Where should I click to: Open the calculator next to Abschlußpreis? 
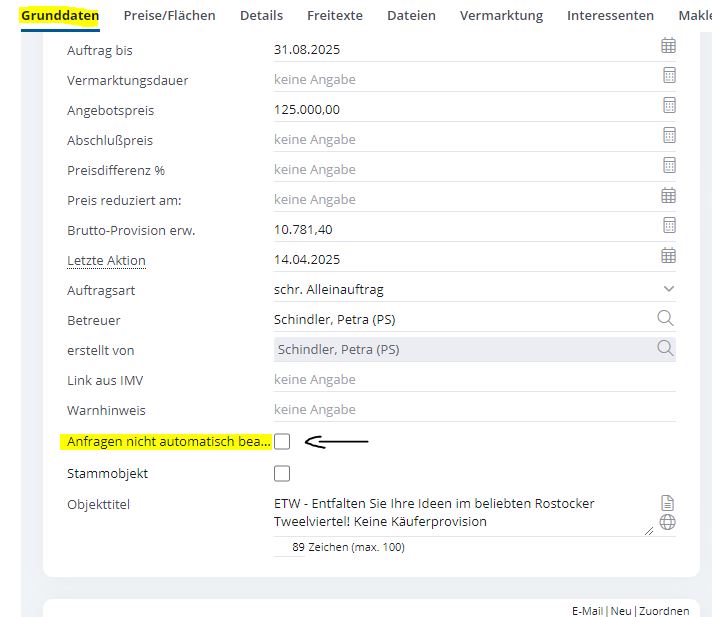[x=668, y=135]
